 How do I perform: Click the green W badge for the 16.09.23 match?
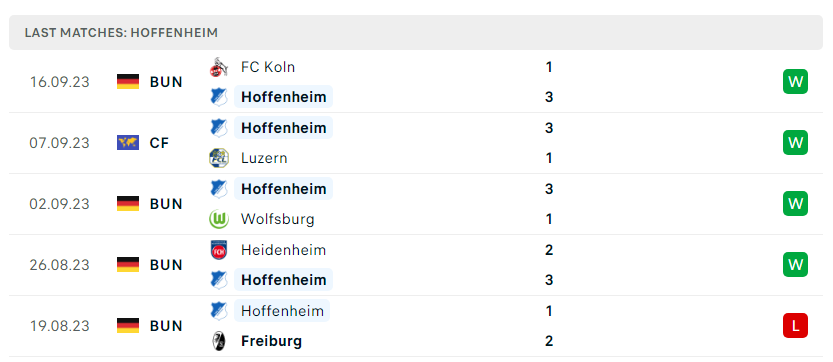[795, 82]
